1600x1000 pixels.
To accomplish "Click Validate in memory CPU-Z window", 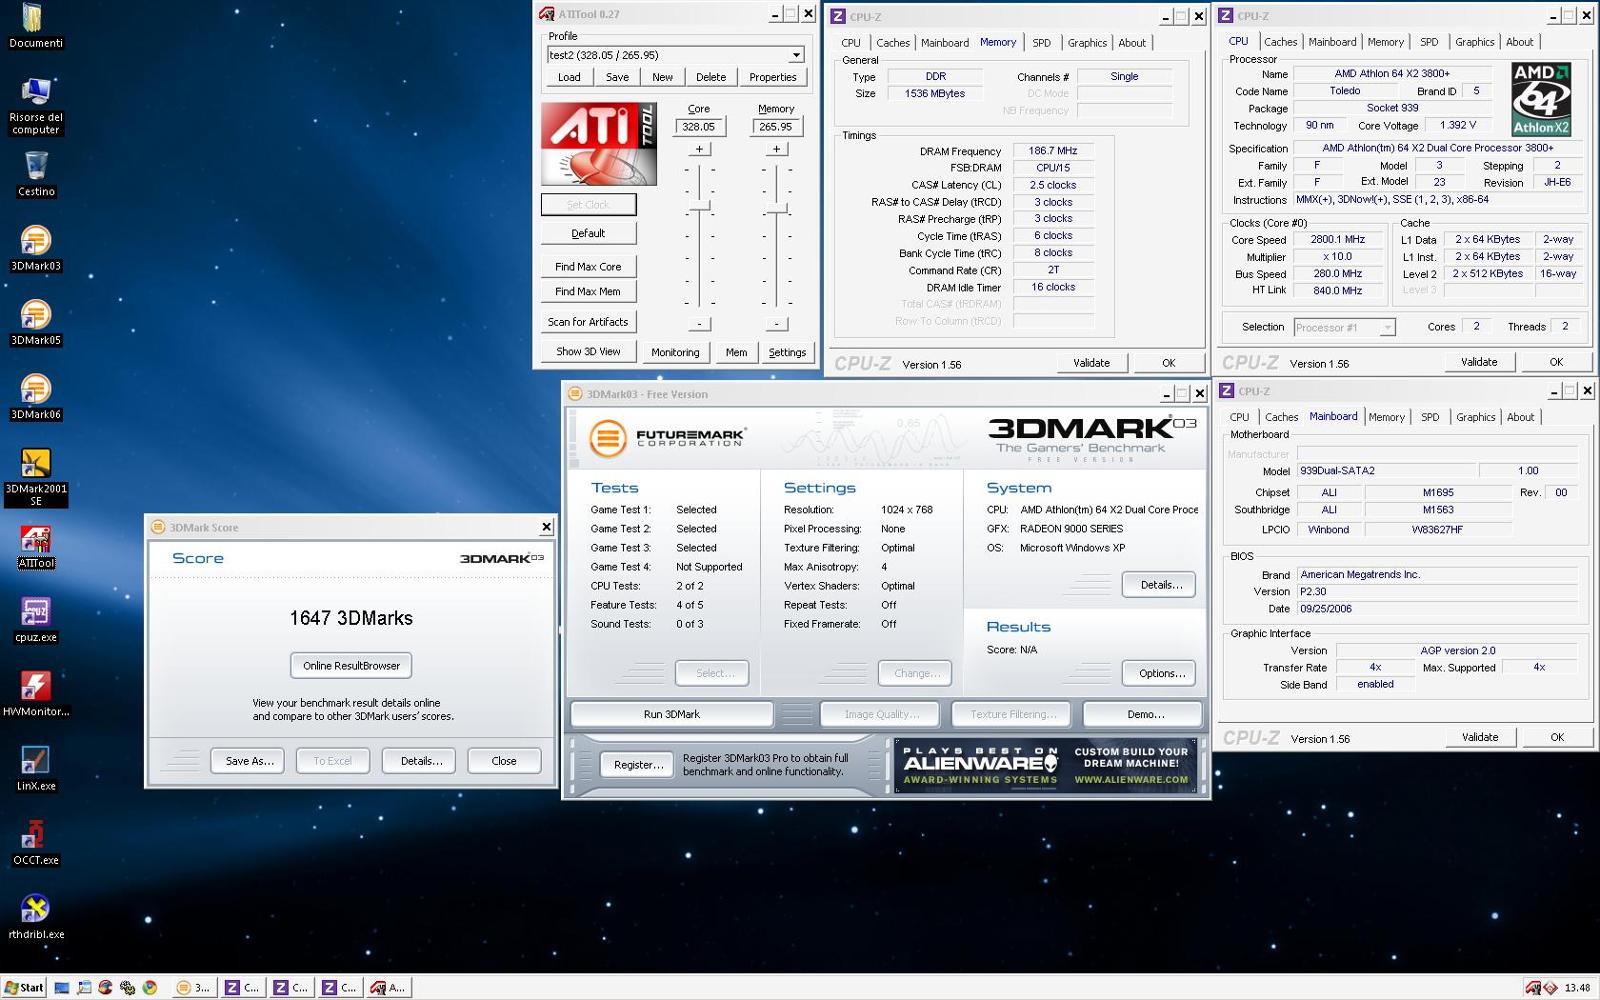I will (1091, 363).
